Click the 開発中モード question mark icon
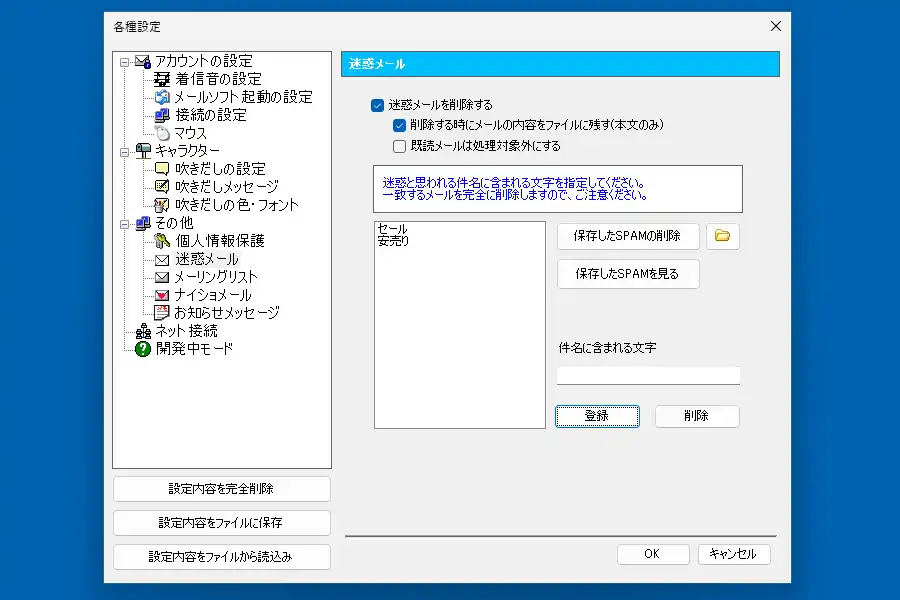900x600 pixels. pos(143,349)
